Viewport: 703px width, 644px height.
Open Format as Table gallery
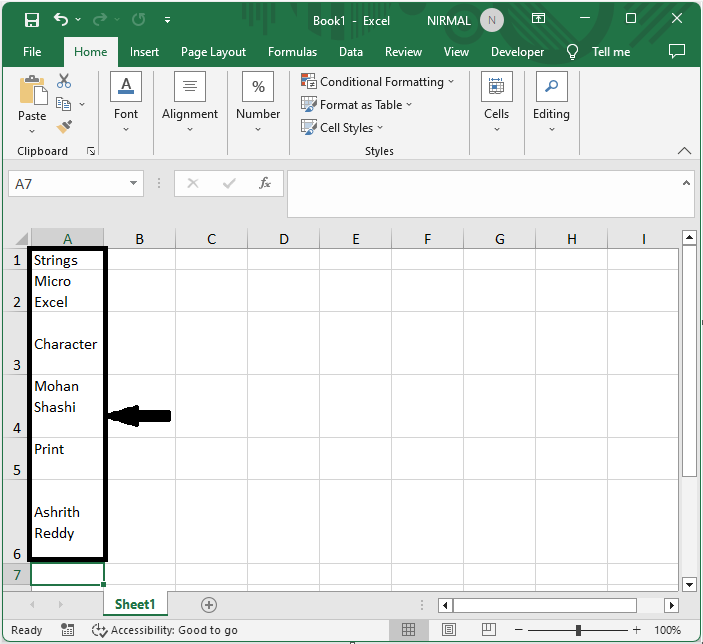tap(356, 104)
